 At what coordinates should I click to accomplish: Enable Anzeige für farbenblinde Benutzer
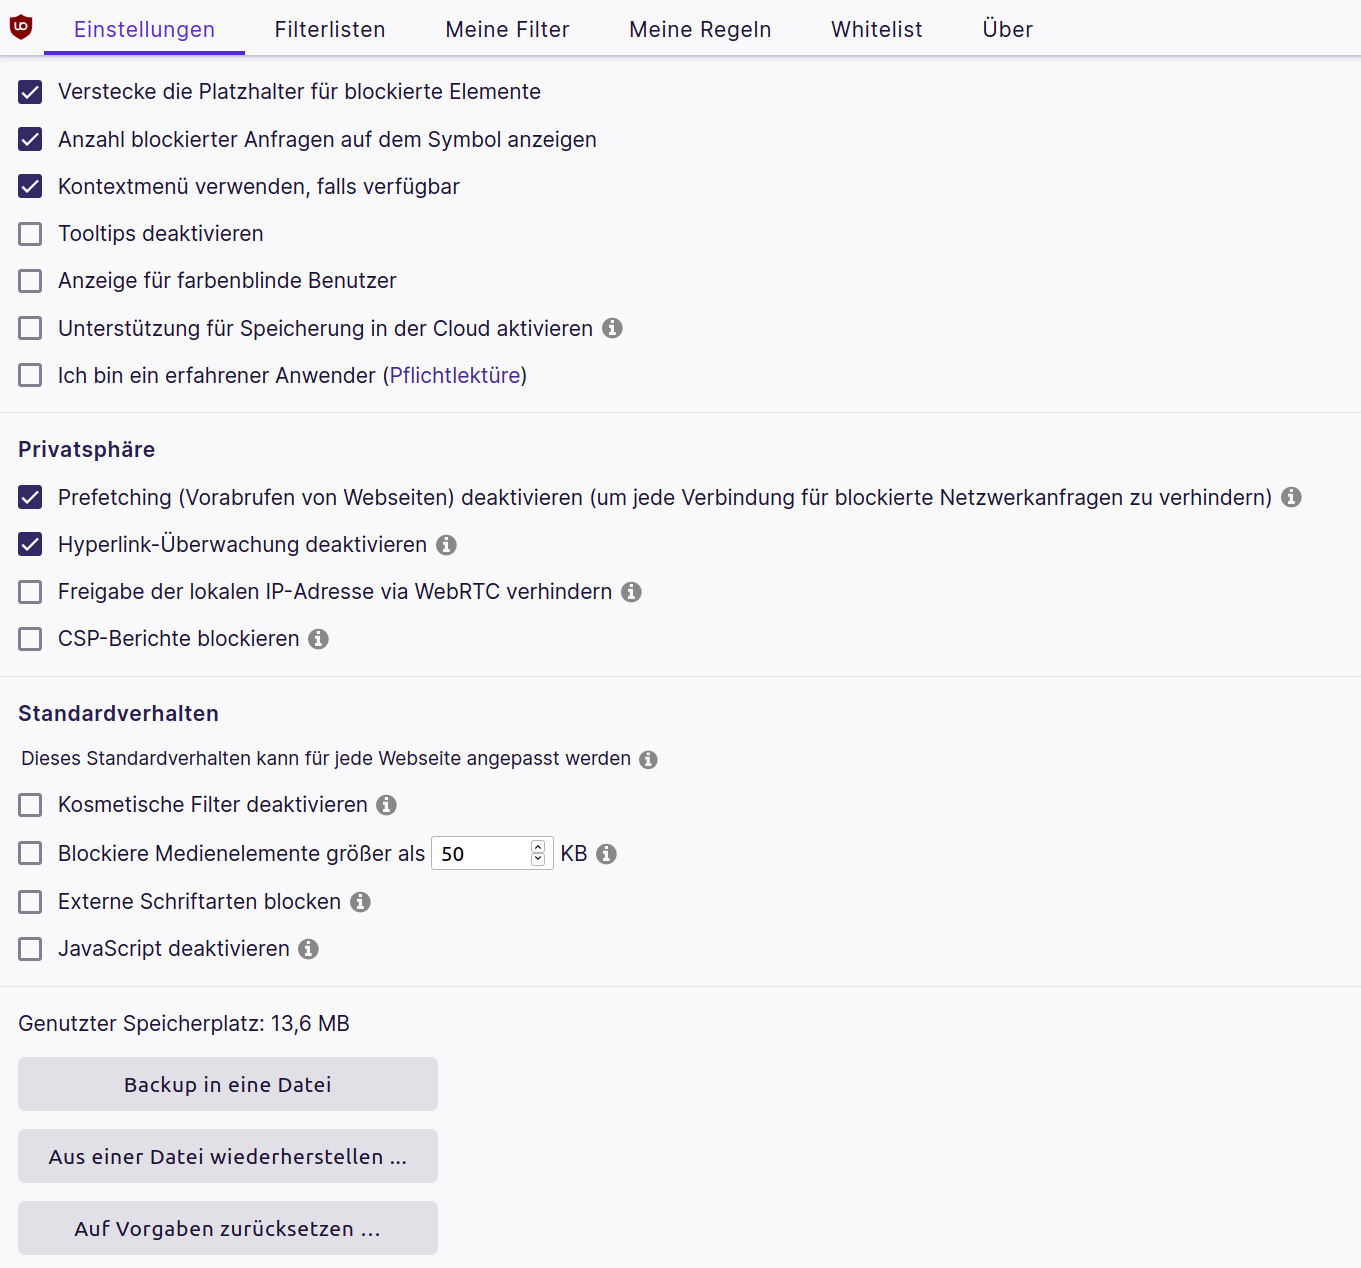(31, 281)
